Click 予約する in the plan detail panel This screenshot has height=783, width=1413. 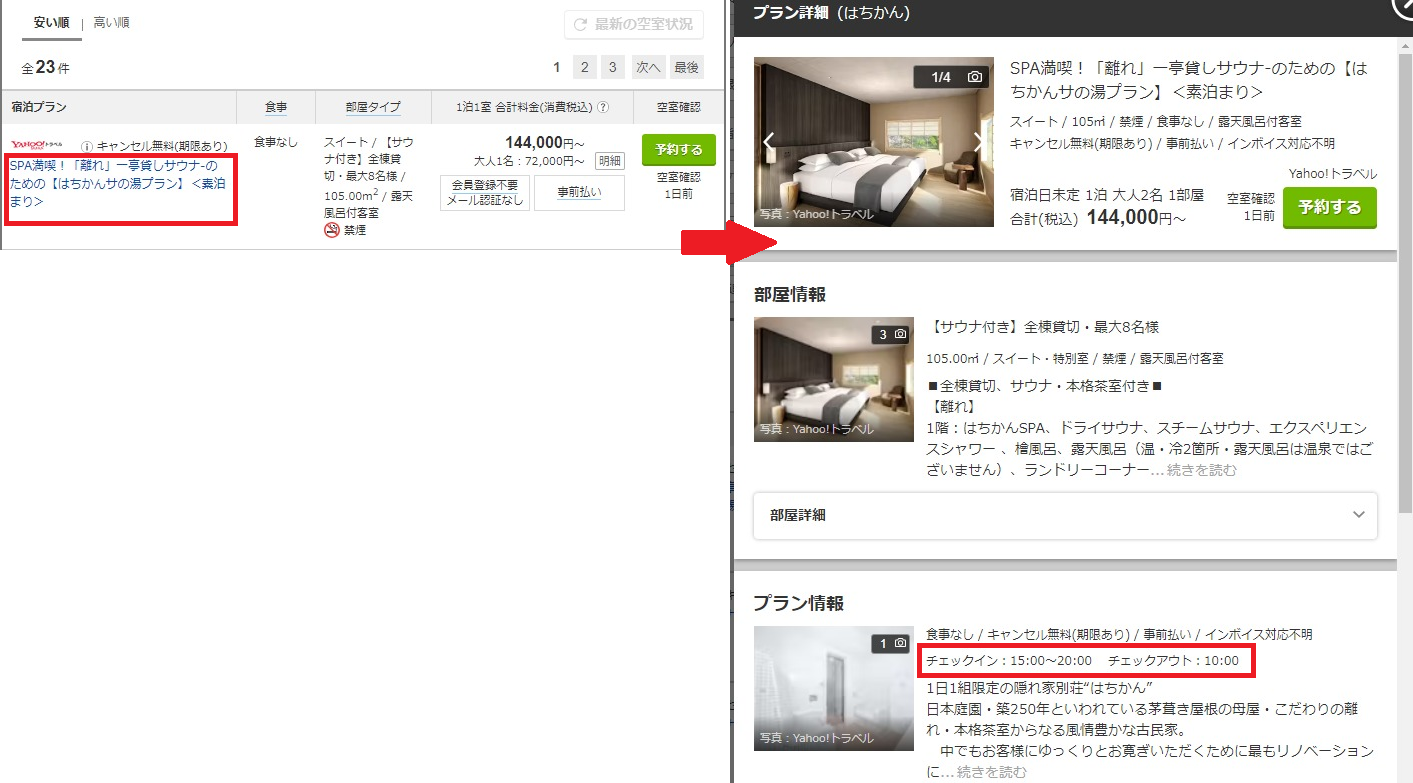(x=1329, y=208)
